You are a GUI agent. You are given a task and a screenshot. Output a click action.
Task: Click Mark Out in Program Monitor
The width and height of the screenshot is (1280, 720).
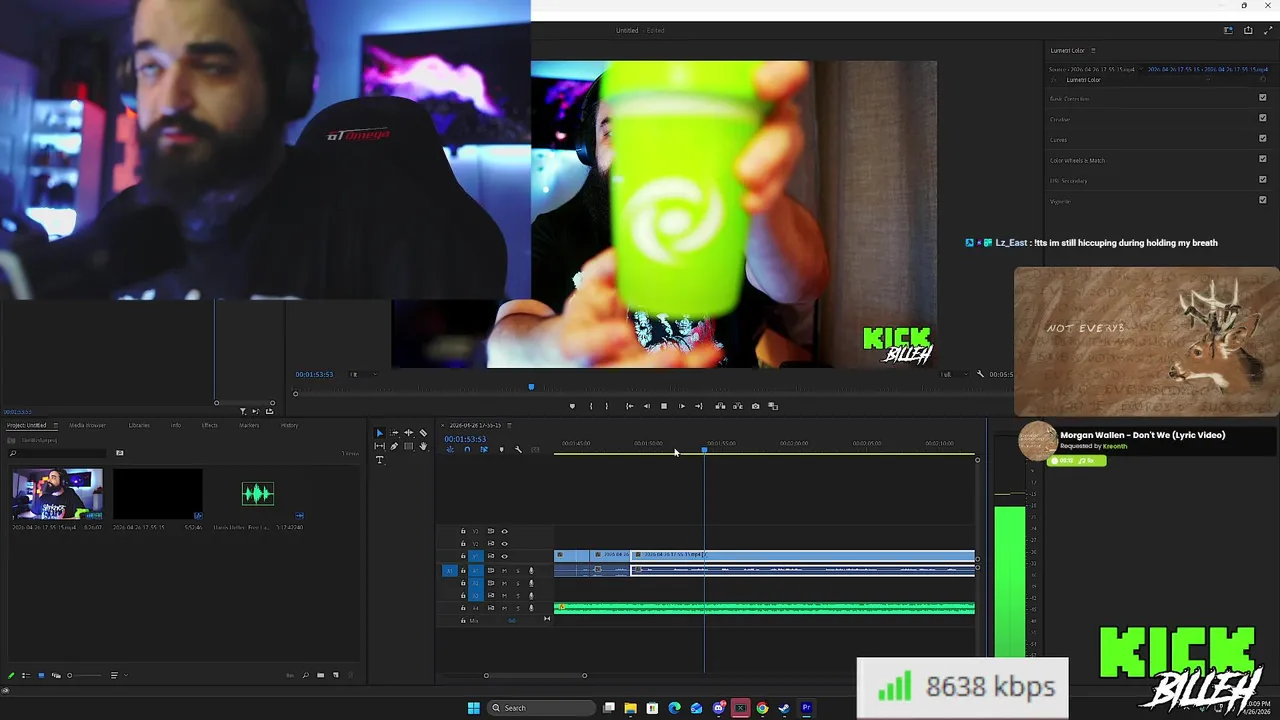[x=606, y=406]
